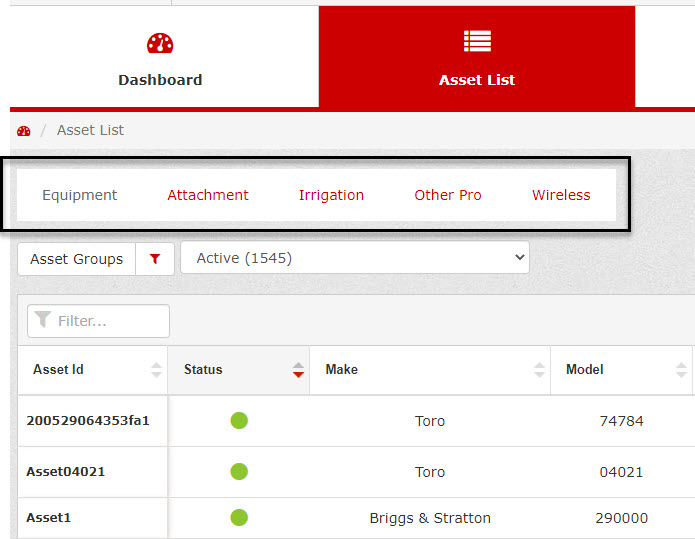Screen dimensions: 695x539
Task: Go to the Wireless tab
Action: pos(561,195)
